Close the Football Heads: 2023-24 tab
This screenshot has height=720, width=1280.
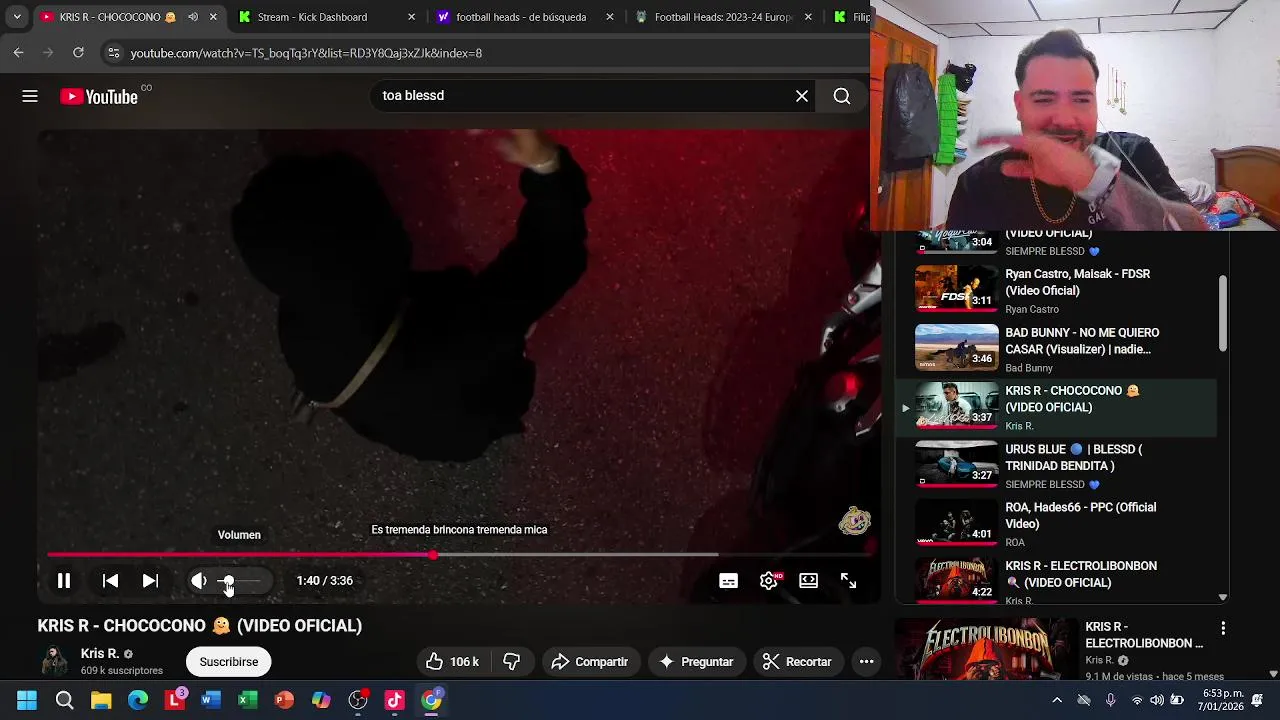click(x=808, y=17)
